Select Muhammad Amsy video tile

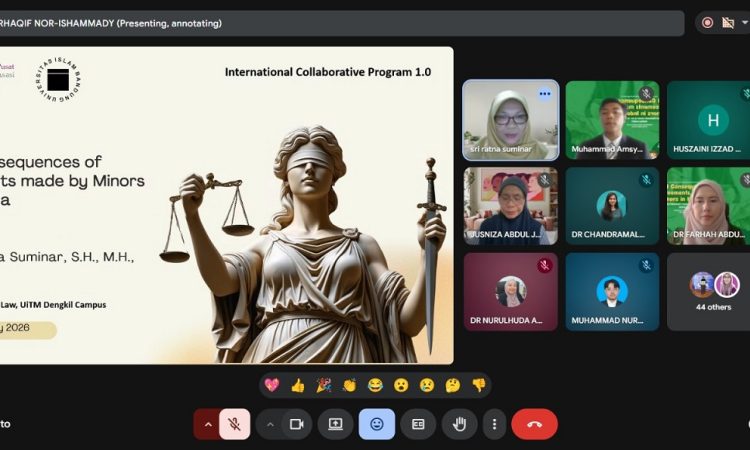[x=612, y=120]
